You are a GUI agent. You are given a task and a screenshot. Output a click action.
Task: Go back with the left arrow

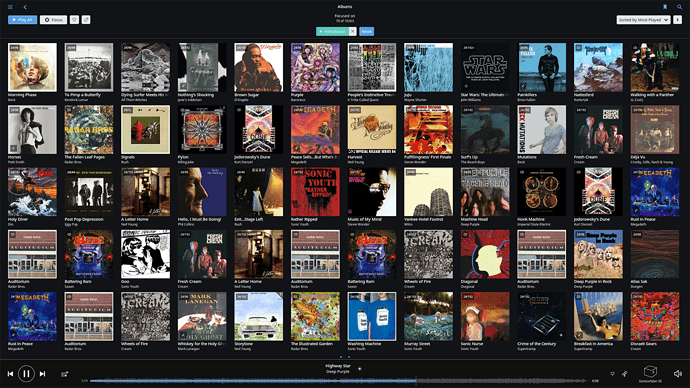25,7
